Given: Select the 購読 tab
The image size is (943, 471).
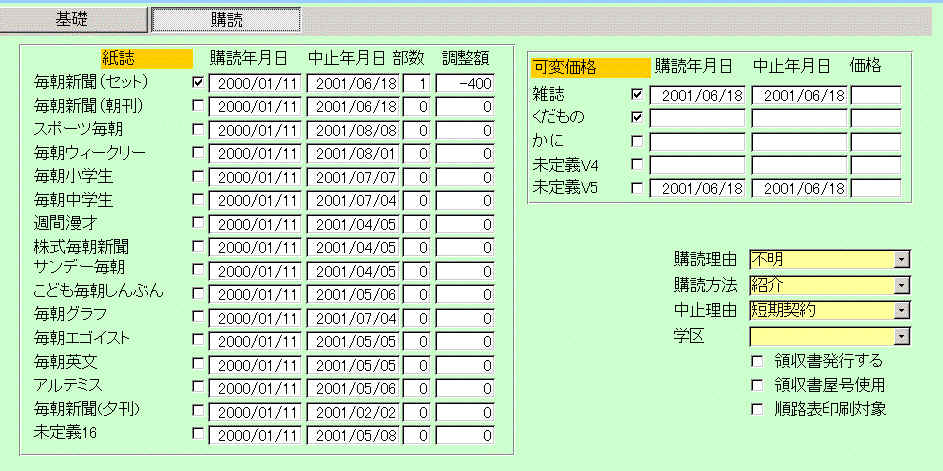Looking at the screenshot, I should tap(226, 20).
